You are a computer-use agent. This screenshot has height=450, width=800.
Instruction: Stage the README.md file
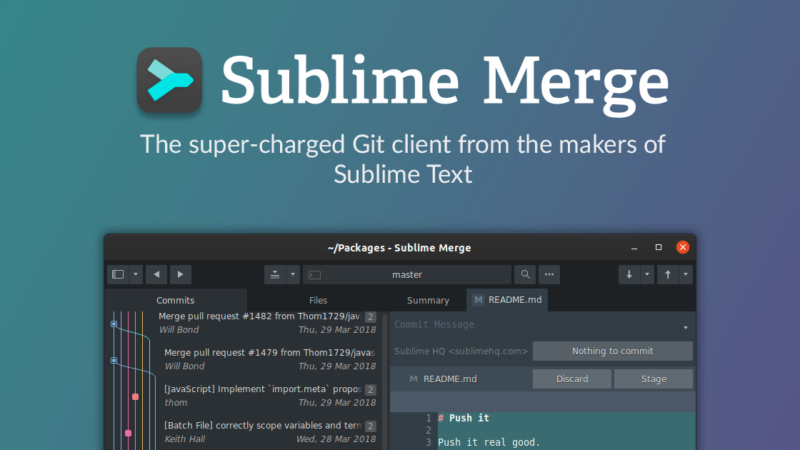(653, 379)
